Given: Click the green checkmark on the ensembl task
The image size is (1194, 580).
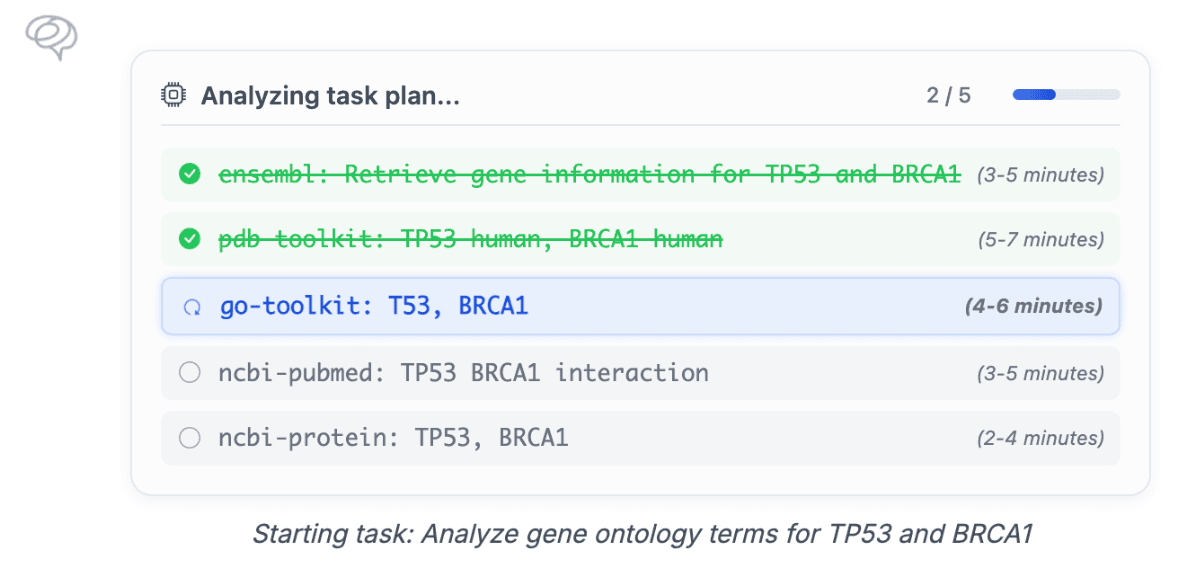Looking at the screenshot, I should click(190, 173).
